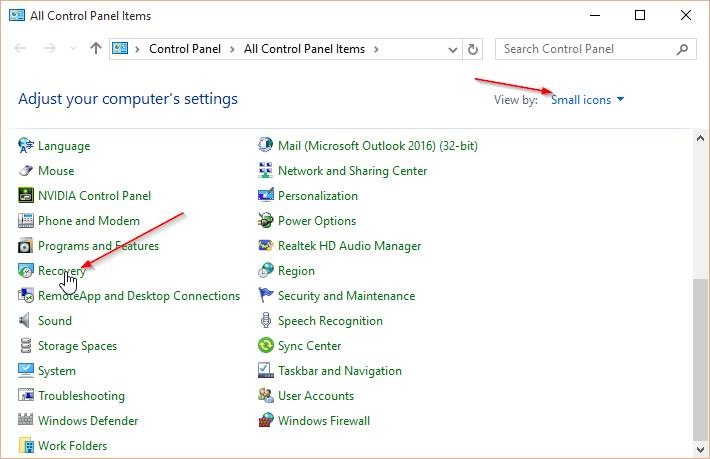Click the System monitor icon

click(x=26, y=370)
